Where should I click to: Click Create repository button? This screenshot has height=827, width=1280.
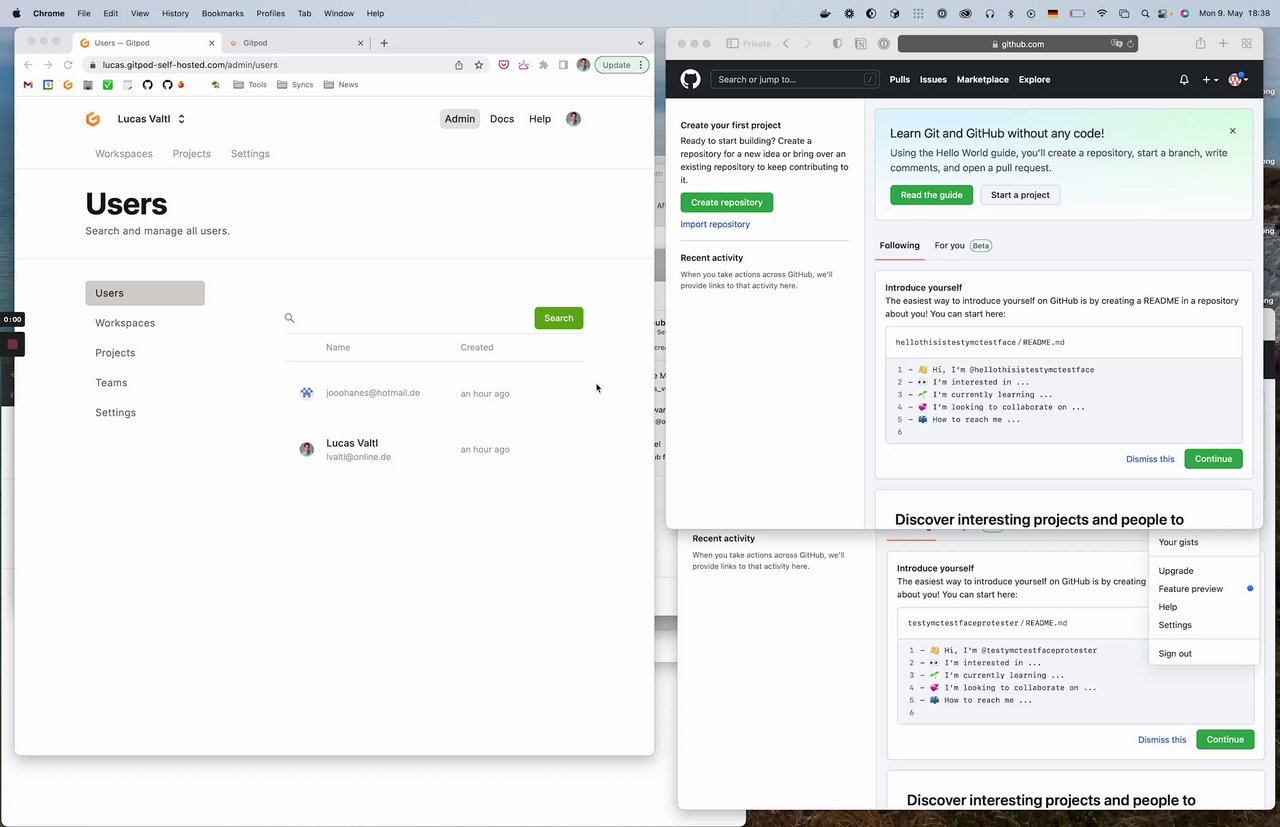click(727, 202)
